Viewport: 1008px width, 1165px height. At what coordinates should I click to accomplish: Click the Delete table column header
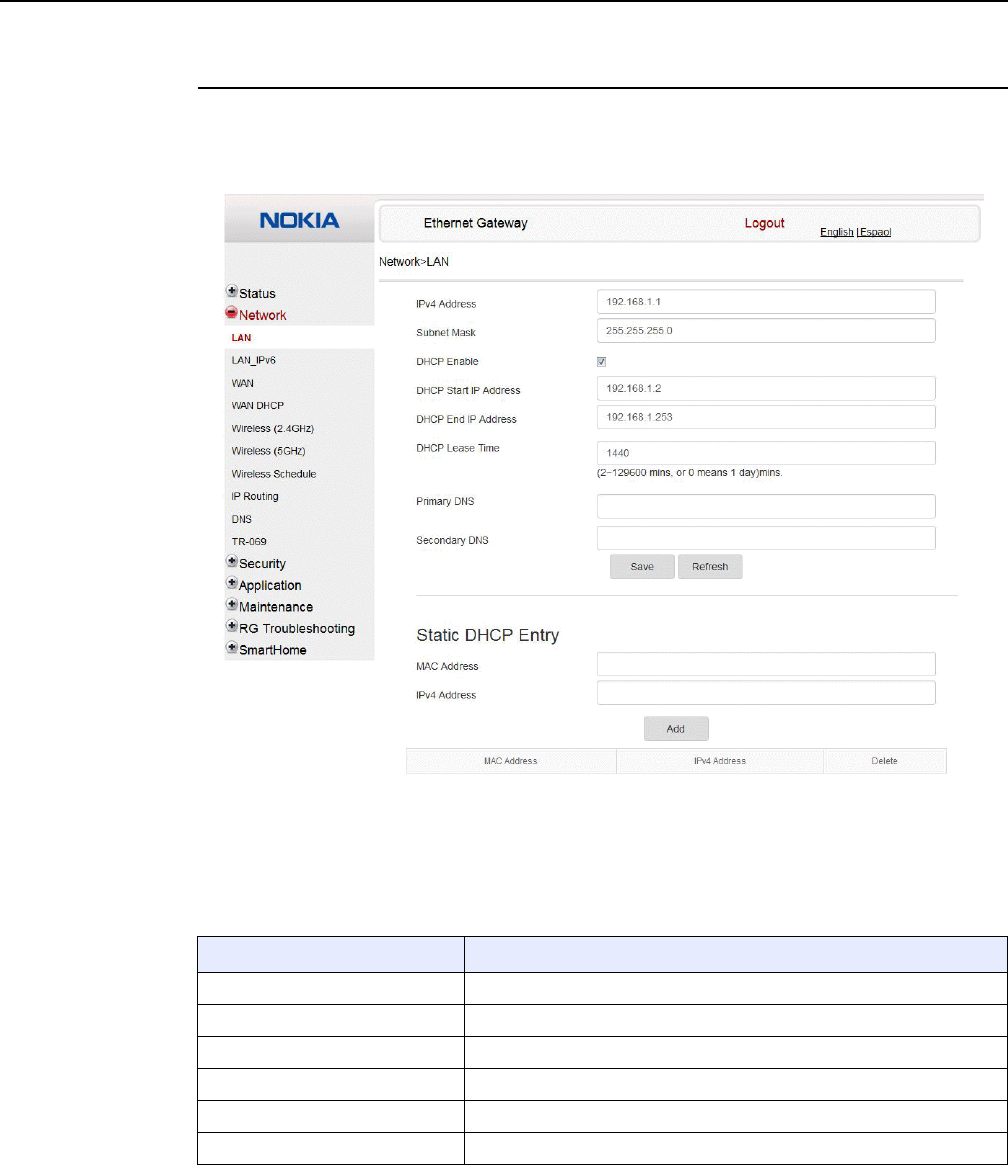(885, 761)
